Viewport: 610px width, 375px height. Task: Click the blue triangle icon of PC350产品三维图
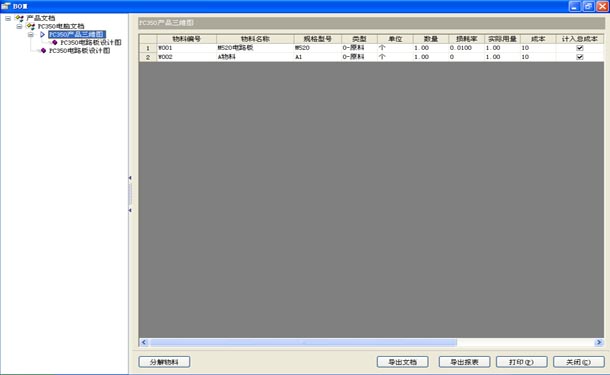[42, 34]
